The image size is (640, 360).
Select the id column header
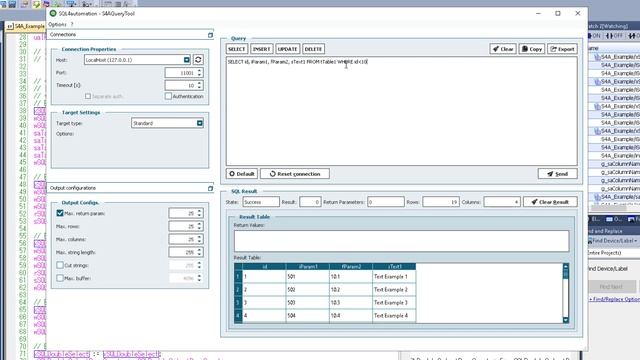(x=264, y=267)
